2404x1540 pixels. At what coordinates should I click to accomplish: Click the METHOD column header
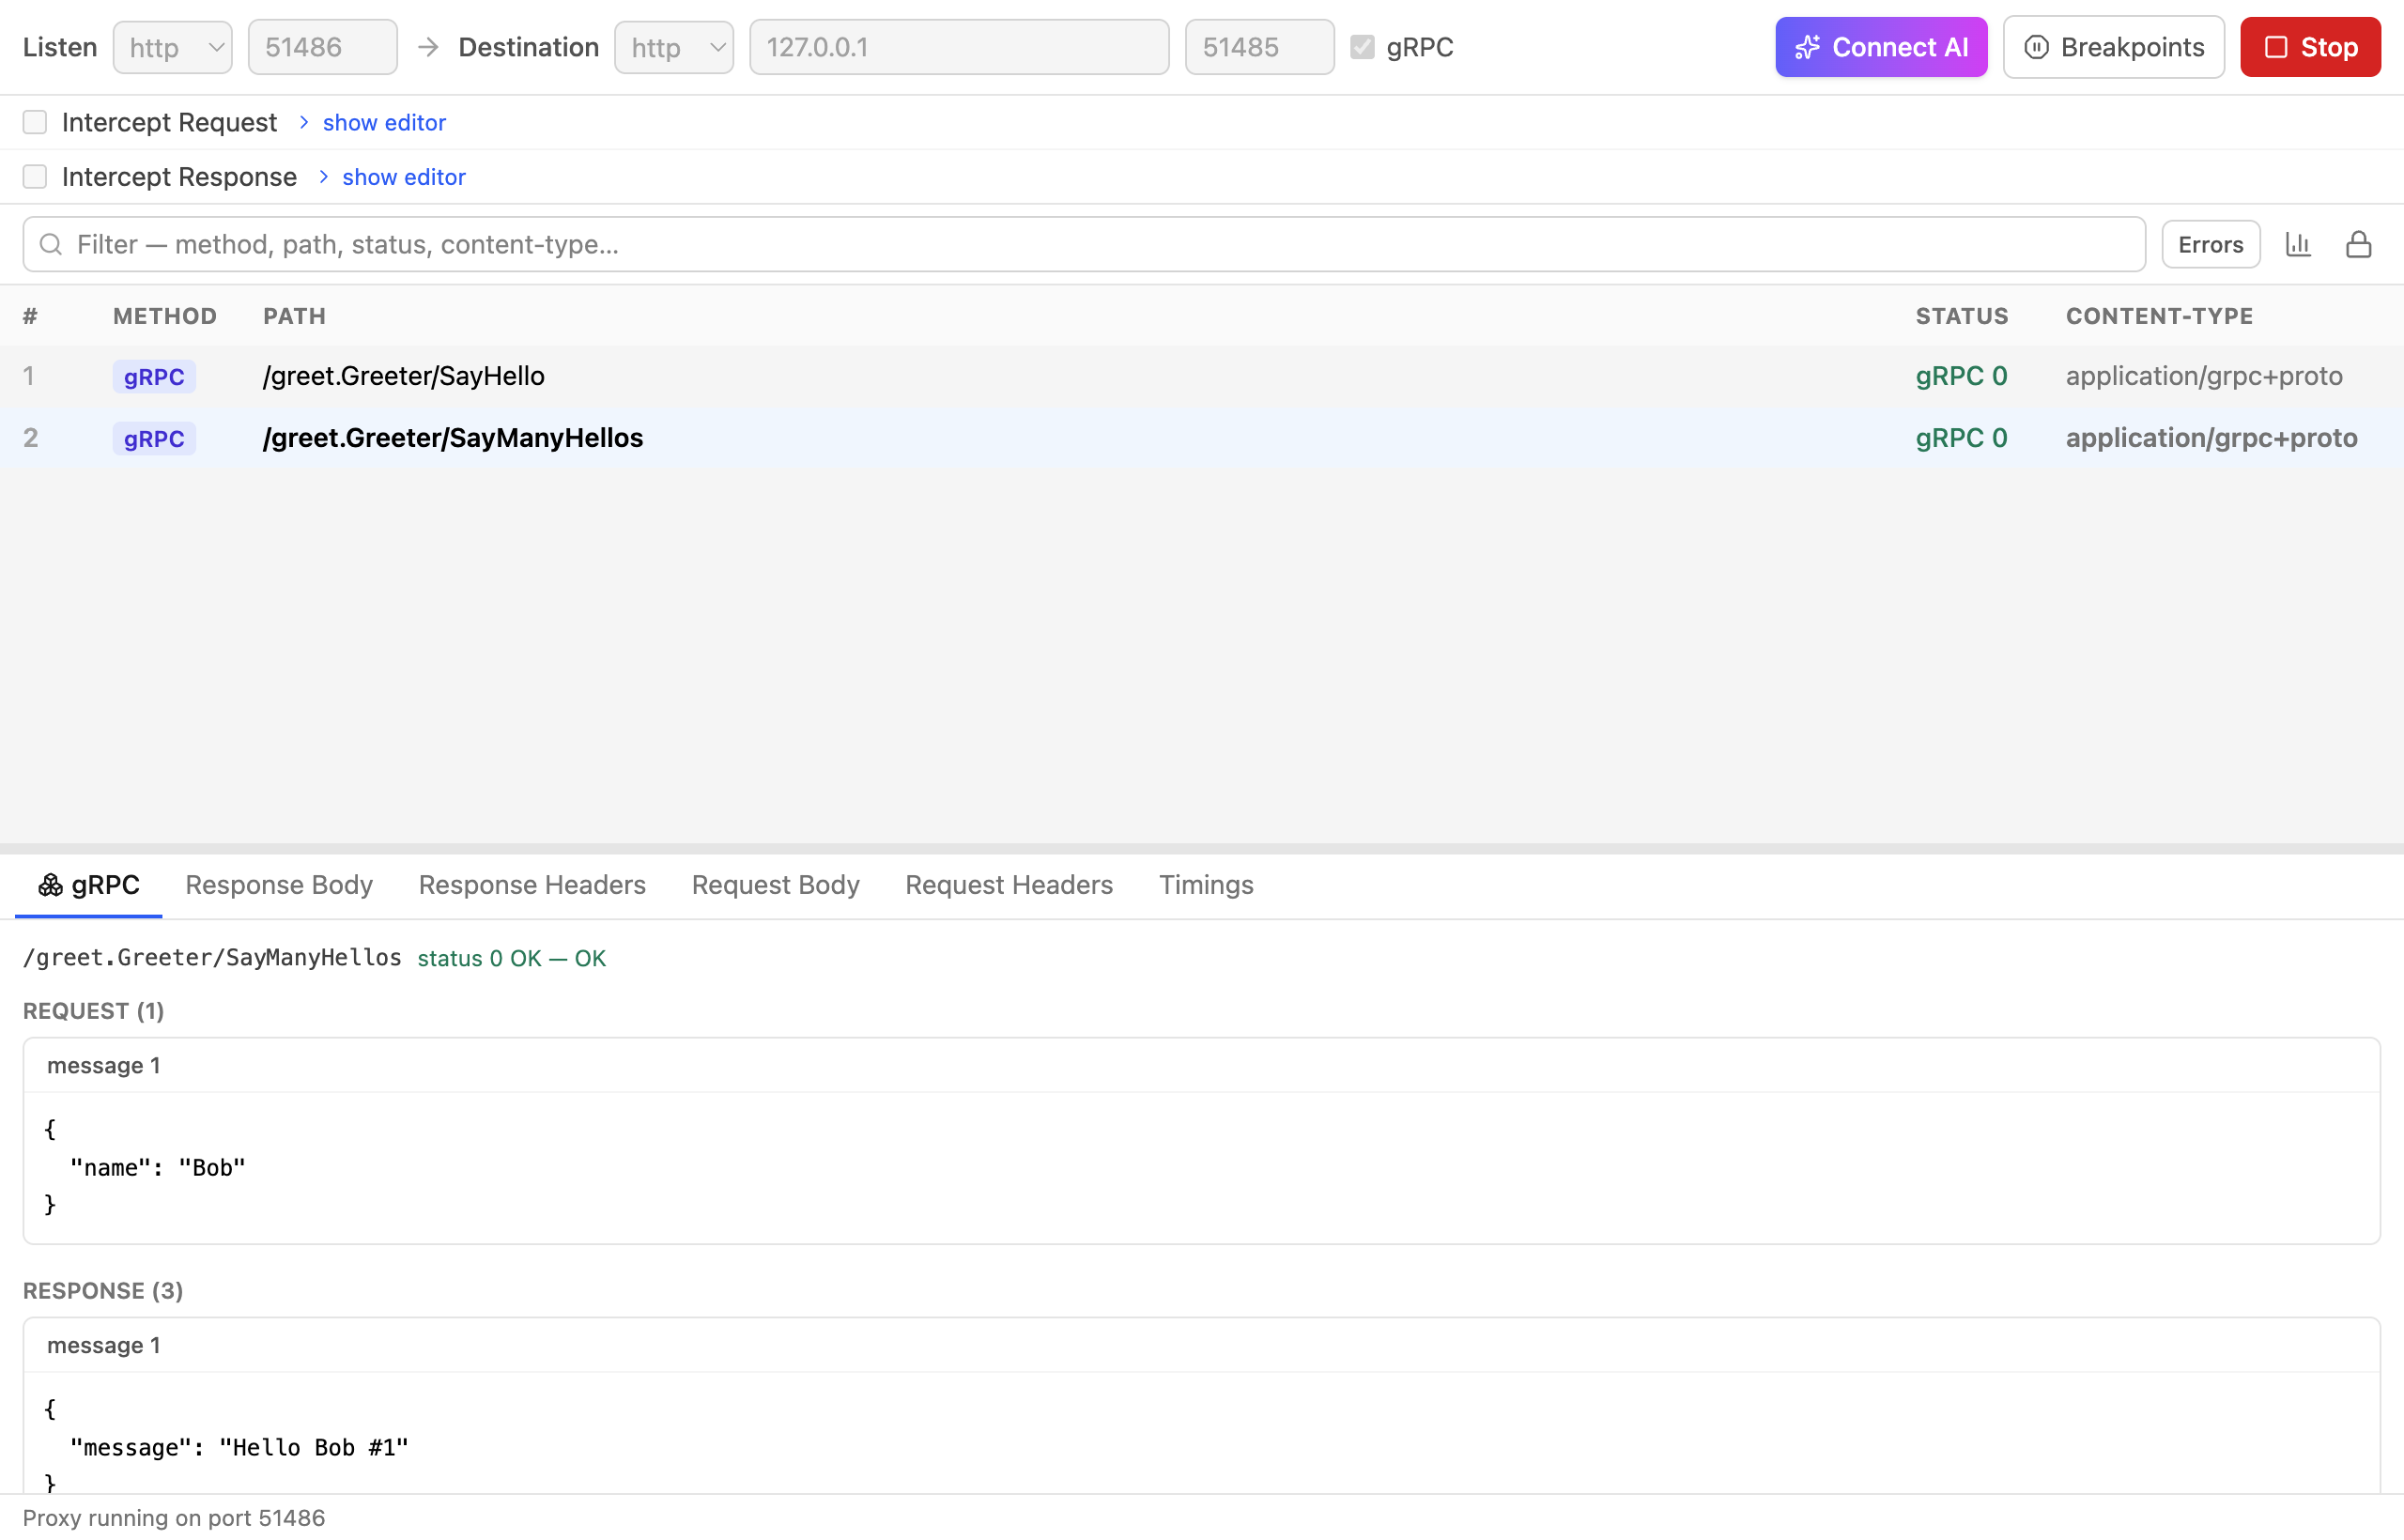(165, 316)
